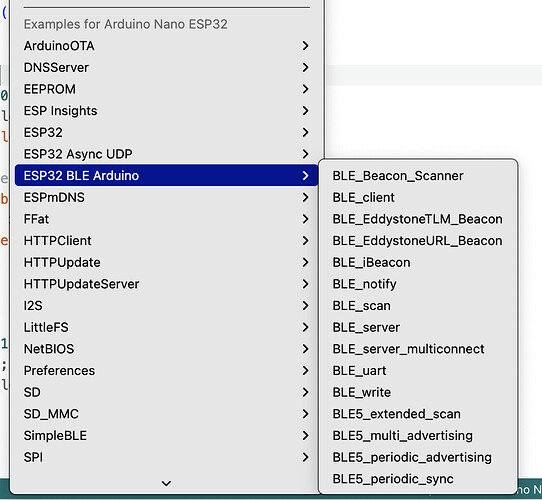Open the BLE_client example sketch
The image size is (542, 500).
418,197
